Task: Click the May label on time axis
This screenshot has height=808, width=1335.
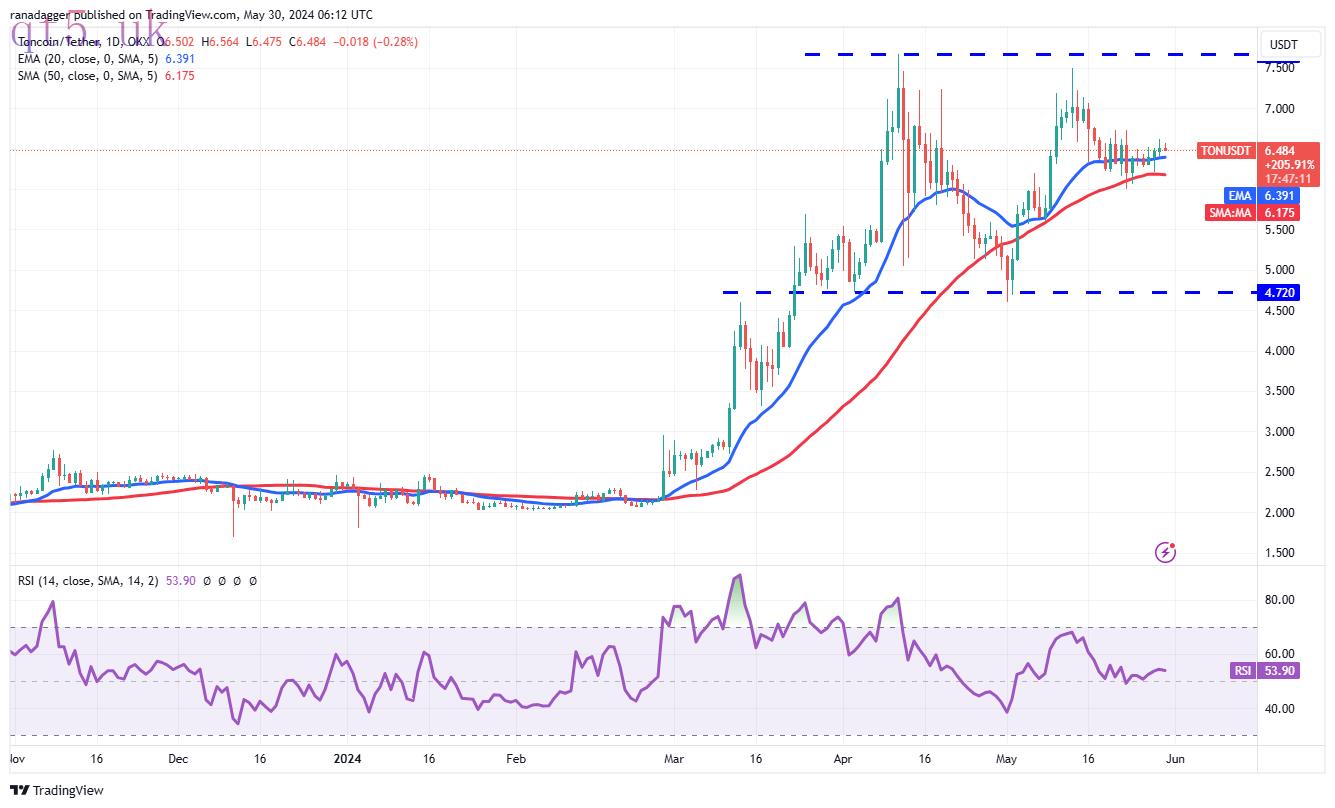Action: [1005, 759]
